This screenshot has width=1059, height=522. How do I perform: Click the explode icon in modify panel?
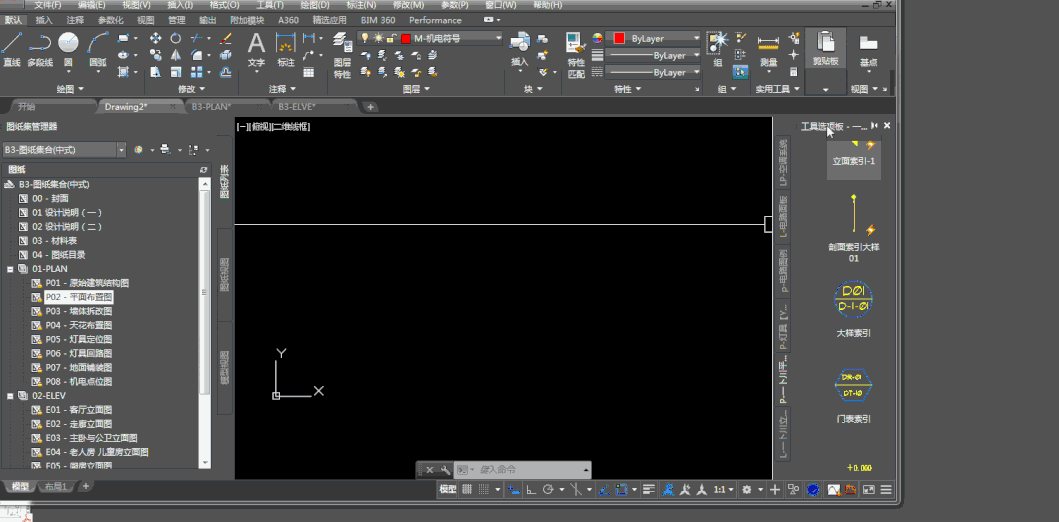pos(226,55)
